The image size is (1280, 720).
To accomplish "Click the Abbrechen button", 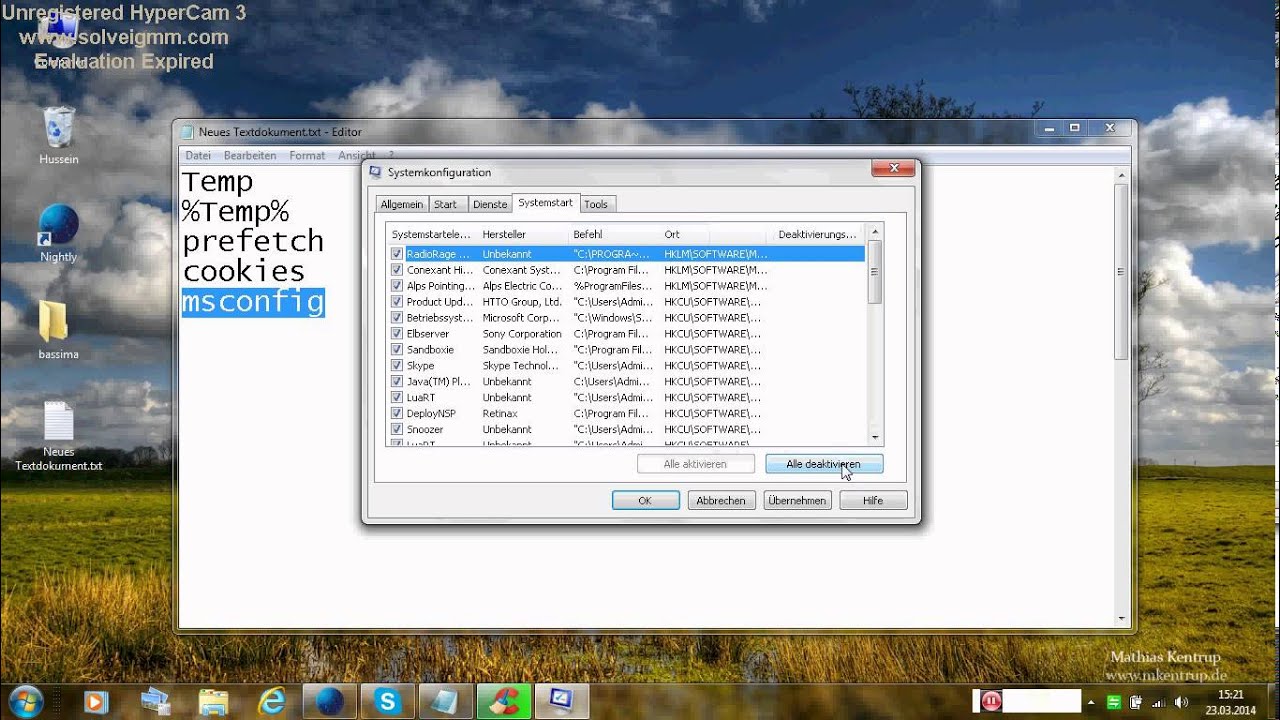I will pos(721,500).
